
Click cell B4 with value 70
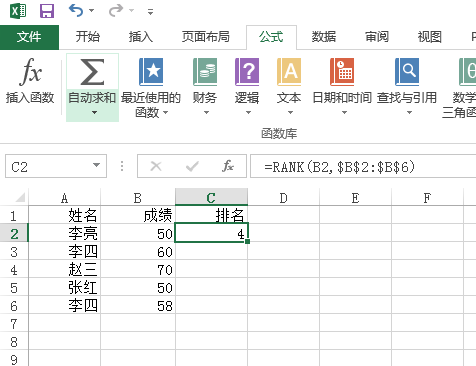(x=138, y=269)
